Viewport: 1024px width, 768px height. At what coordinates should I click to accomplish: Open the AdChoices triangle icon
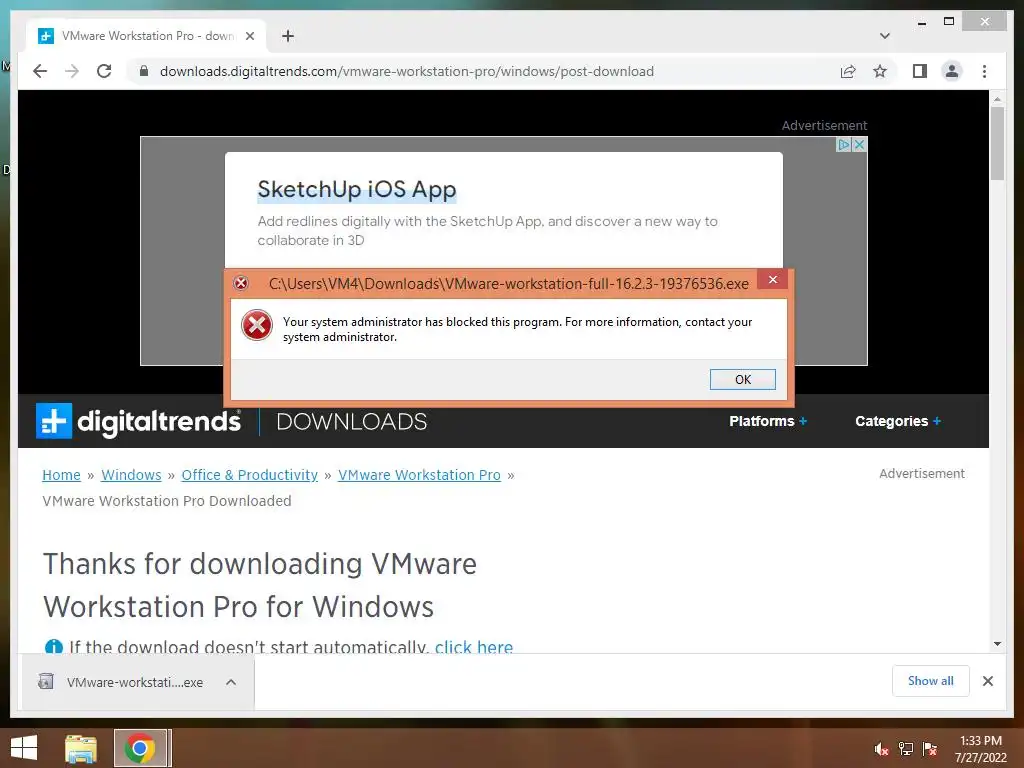coord(844,144)
